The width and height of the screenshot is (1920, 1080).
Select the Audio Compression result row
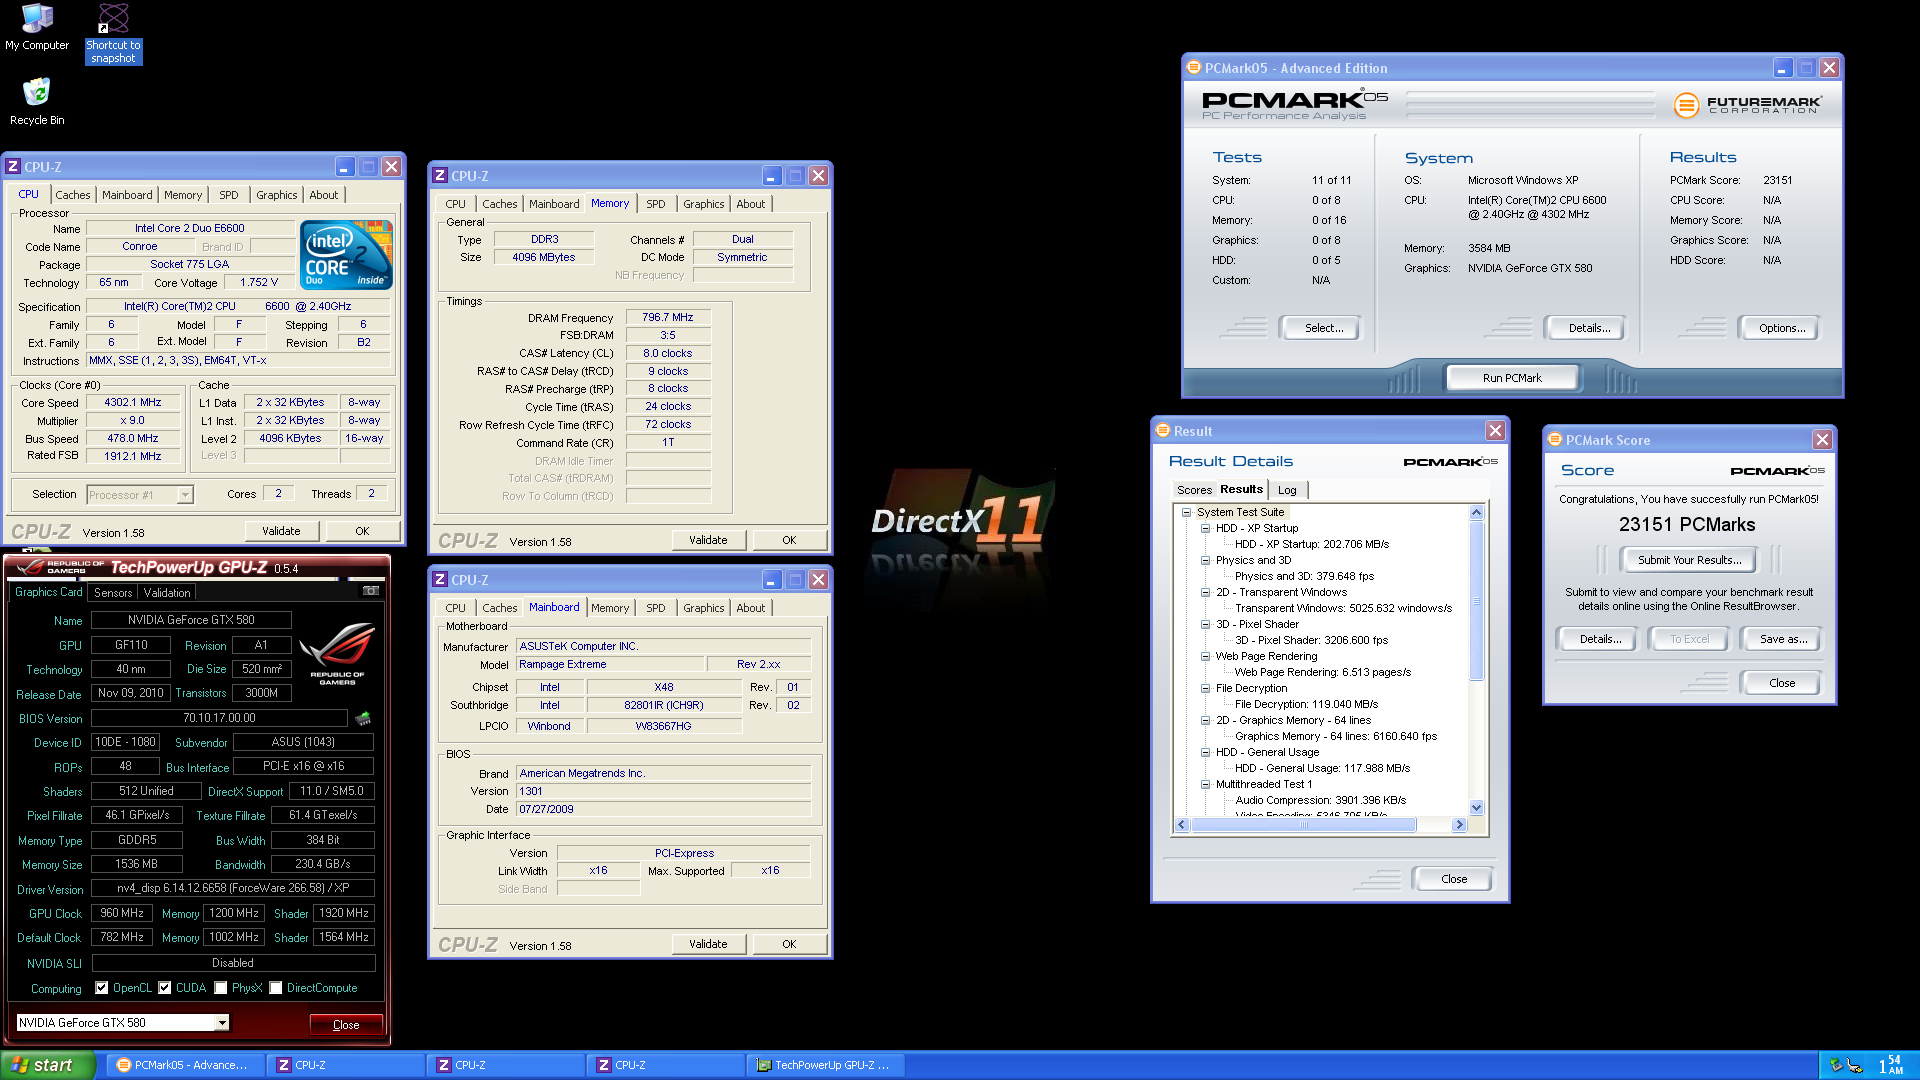pyautogui.click(x=1320, y=800)
